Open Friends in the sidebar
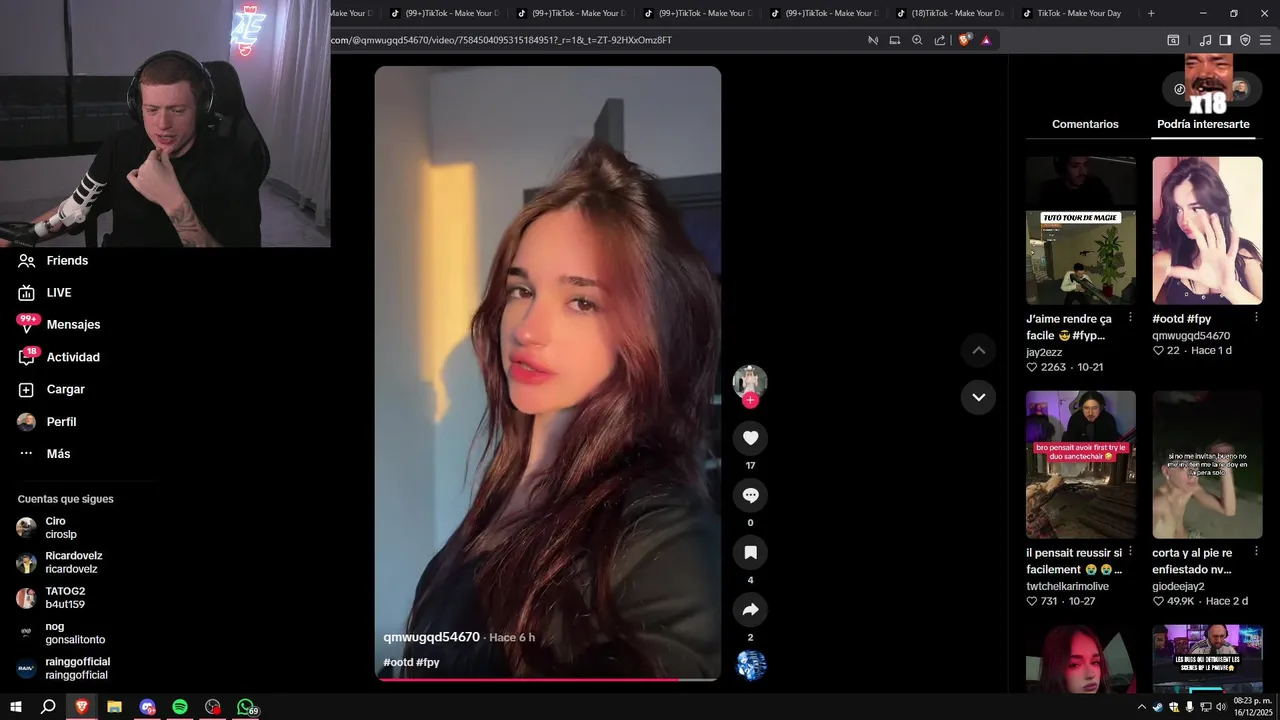The height and width of the screenshot is (720, 1280). [x=67, y=260]
